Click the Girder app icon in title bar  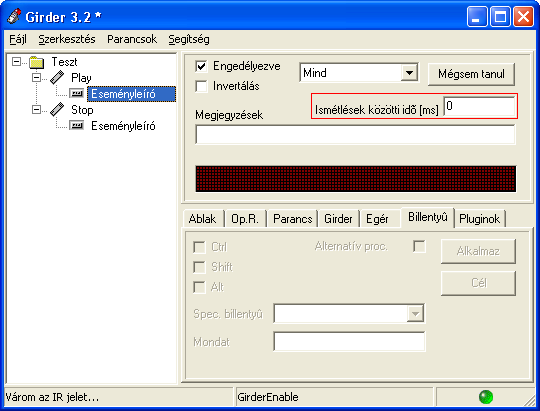click(x=14, y=16)
